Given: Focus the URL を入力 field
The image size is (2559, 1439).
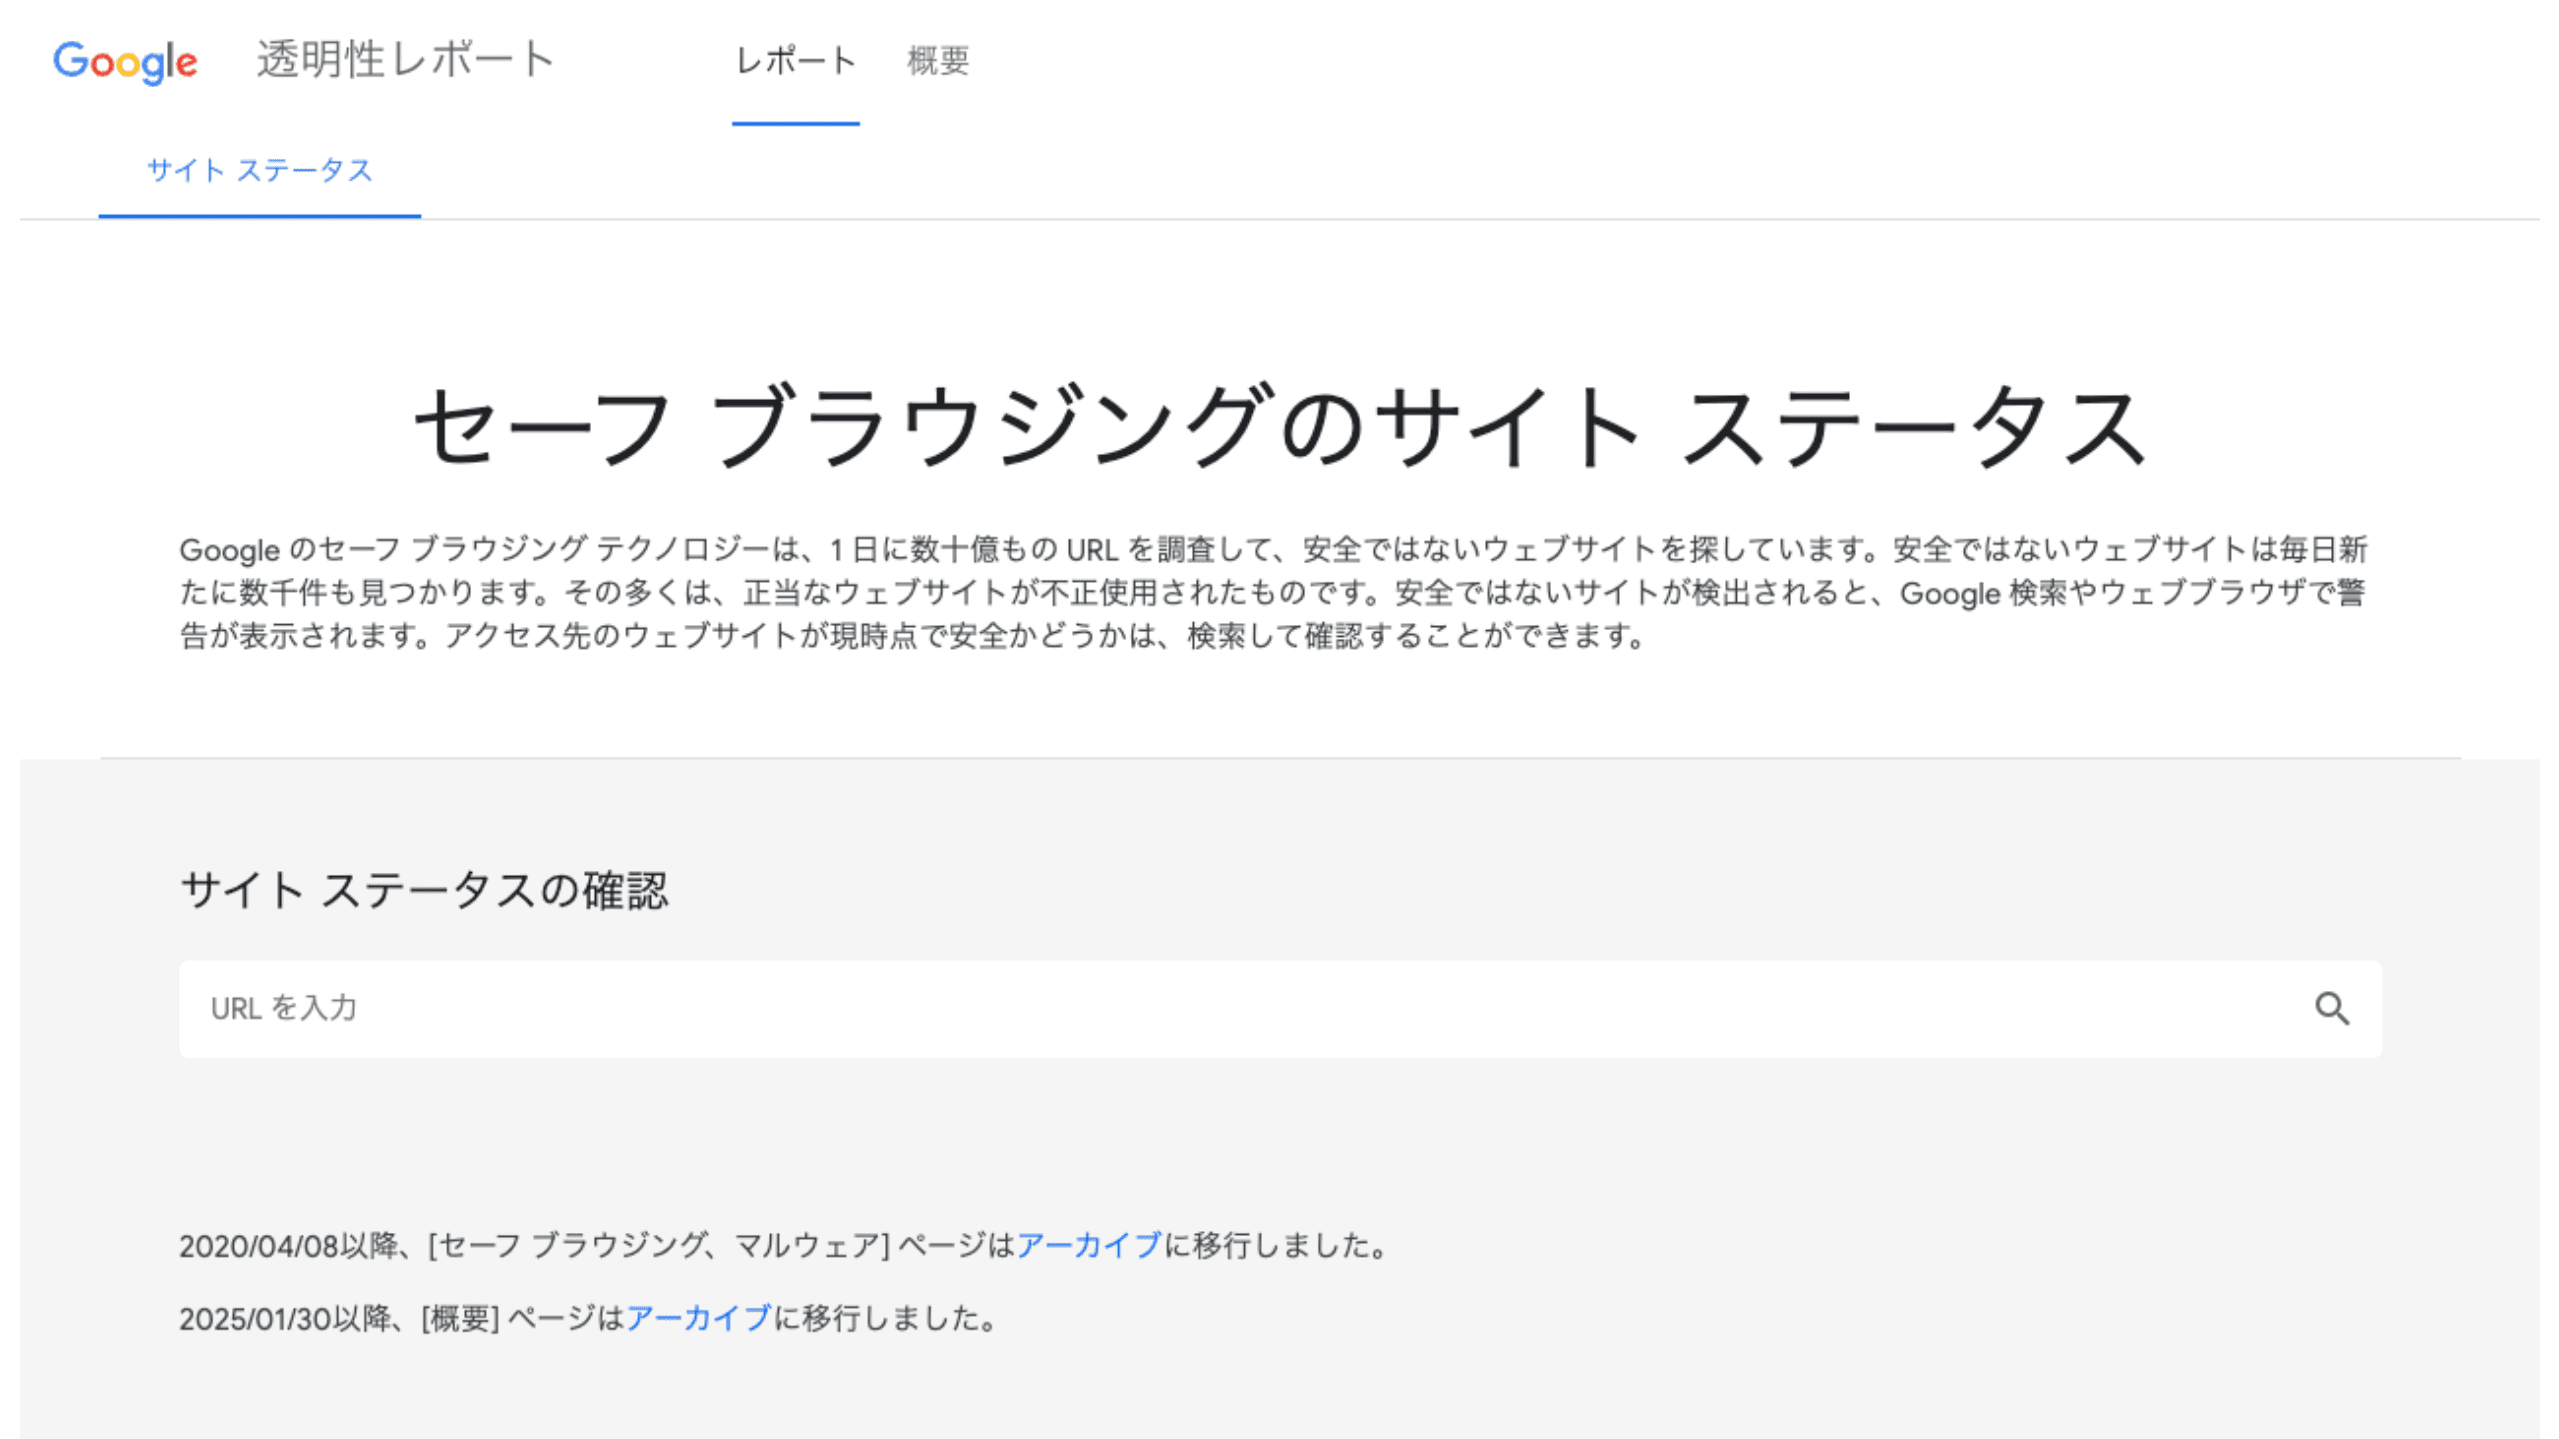Looking at the screenshot, I should coord(1200,1008).
